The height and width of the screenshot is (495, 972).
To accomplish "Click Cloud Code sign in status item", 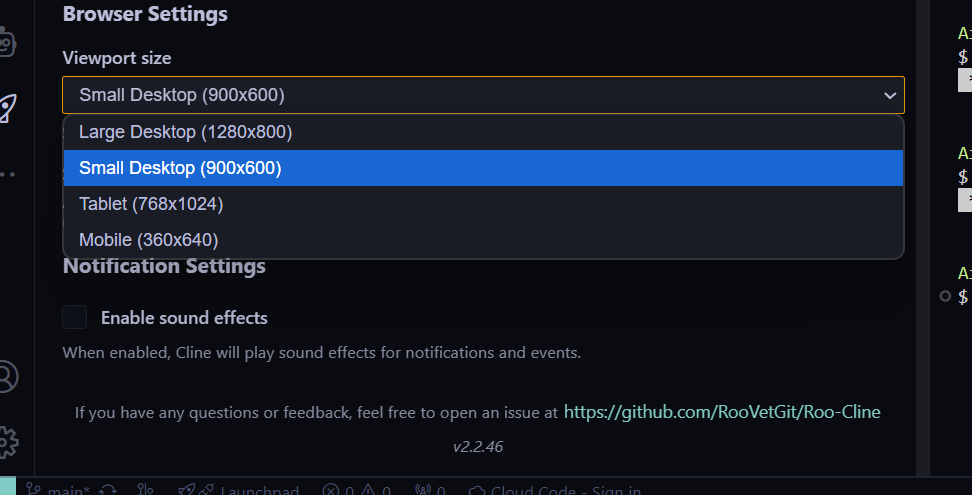I will coord(554,490).
